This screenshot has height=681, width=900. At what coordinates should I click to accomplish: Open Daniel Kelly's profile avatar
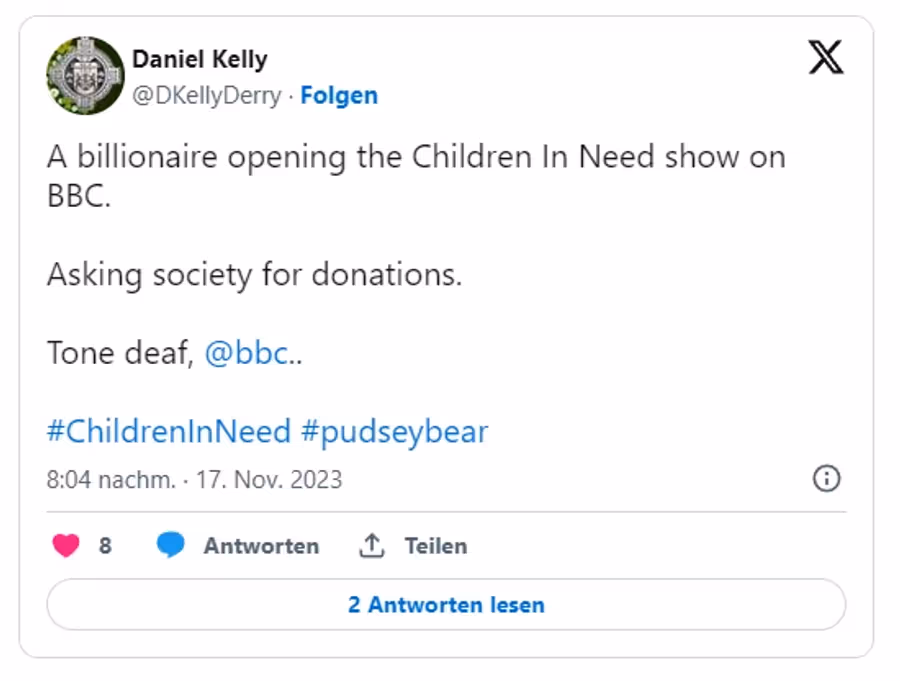click(86, 76)
